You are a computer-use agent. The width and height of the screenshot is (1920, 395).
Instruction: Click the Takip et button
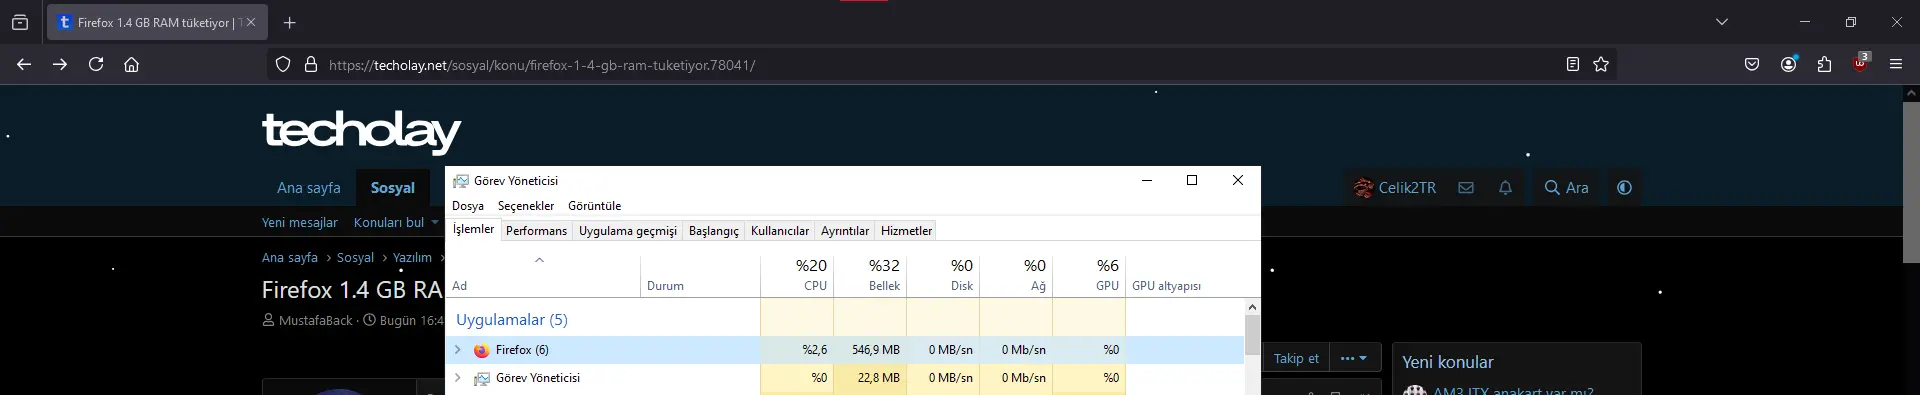1296,358
